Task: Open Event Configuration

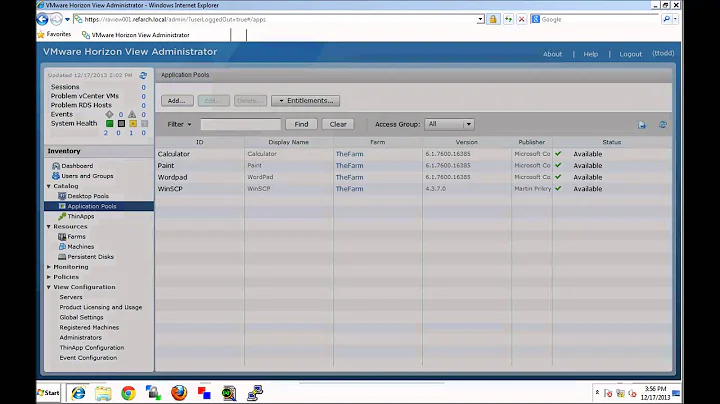Action: pyautogui.click(x=88, y=358)
